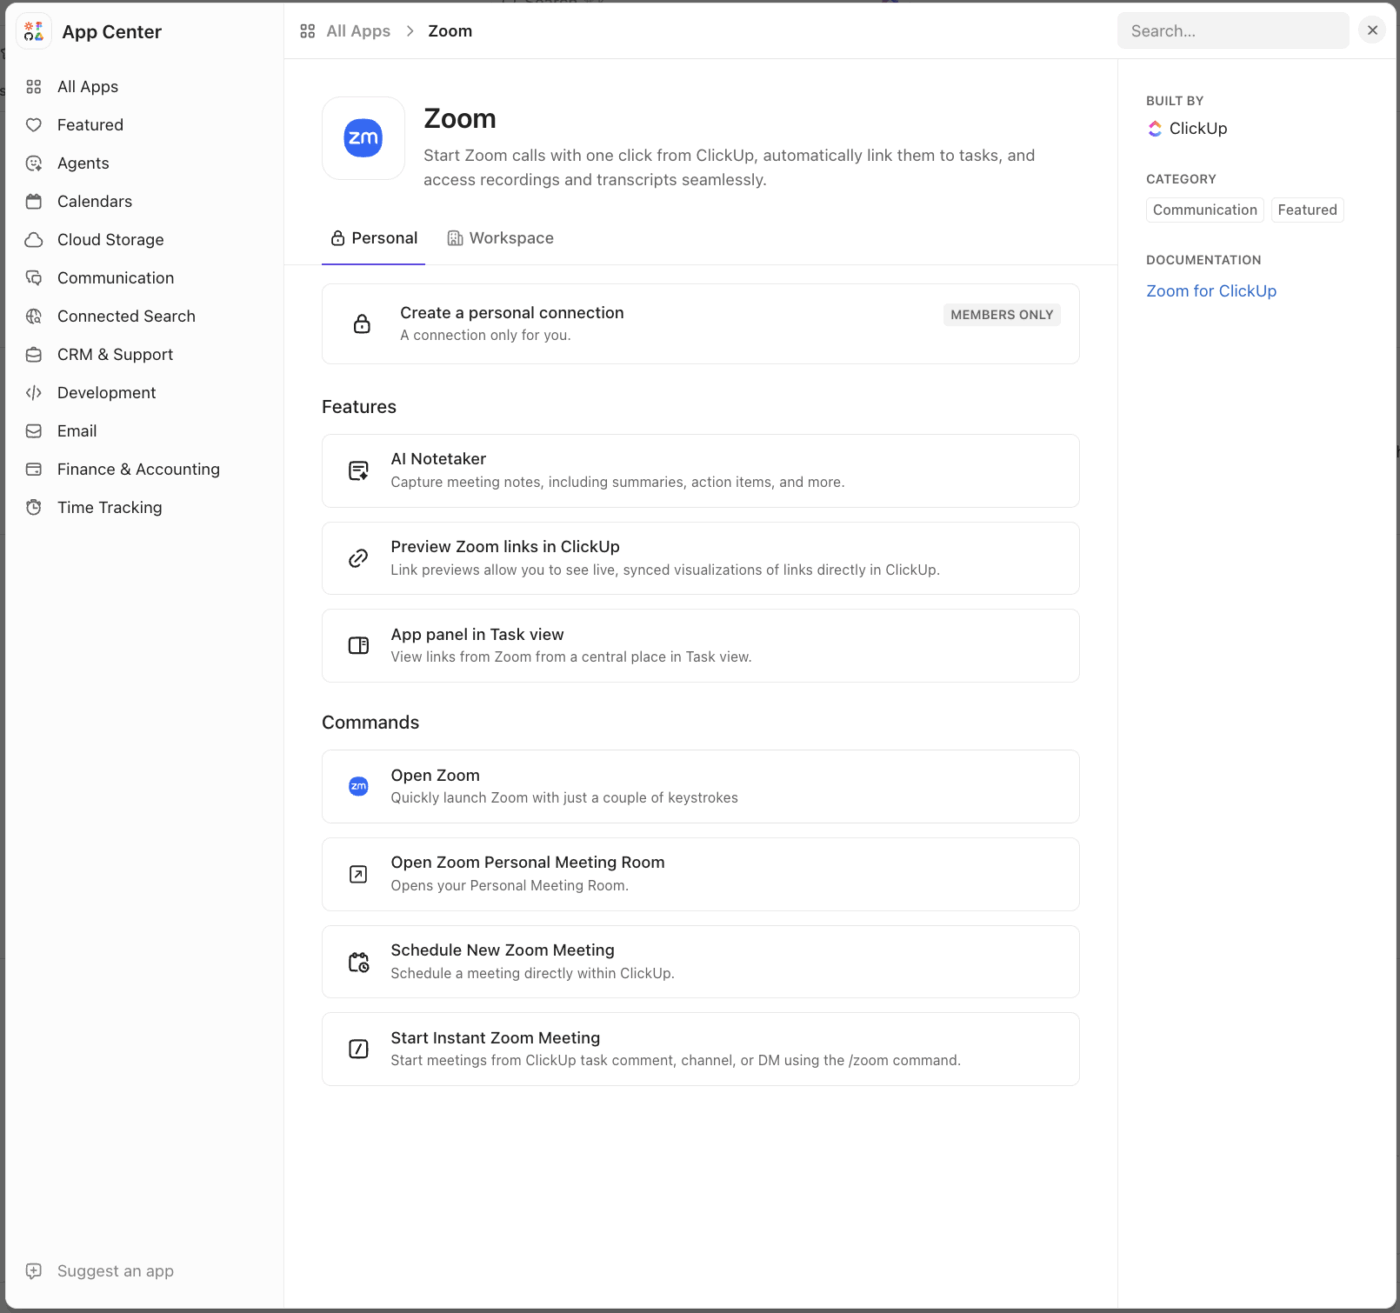Open the Email apps category icon

34,430
